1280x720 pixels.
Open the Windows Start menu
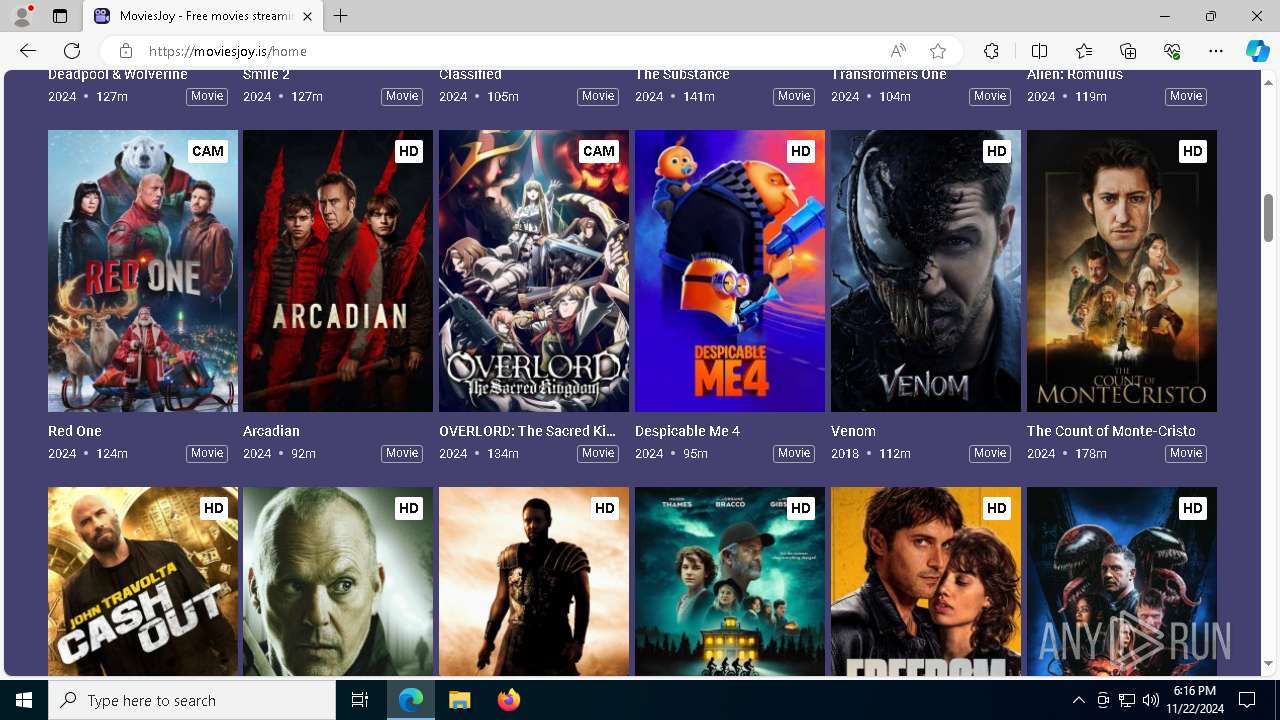tap(24, 700)
